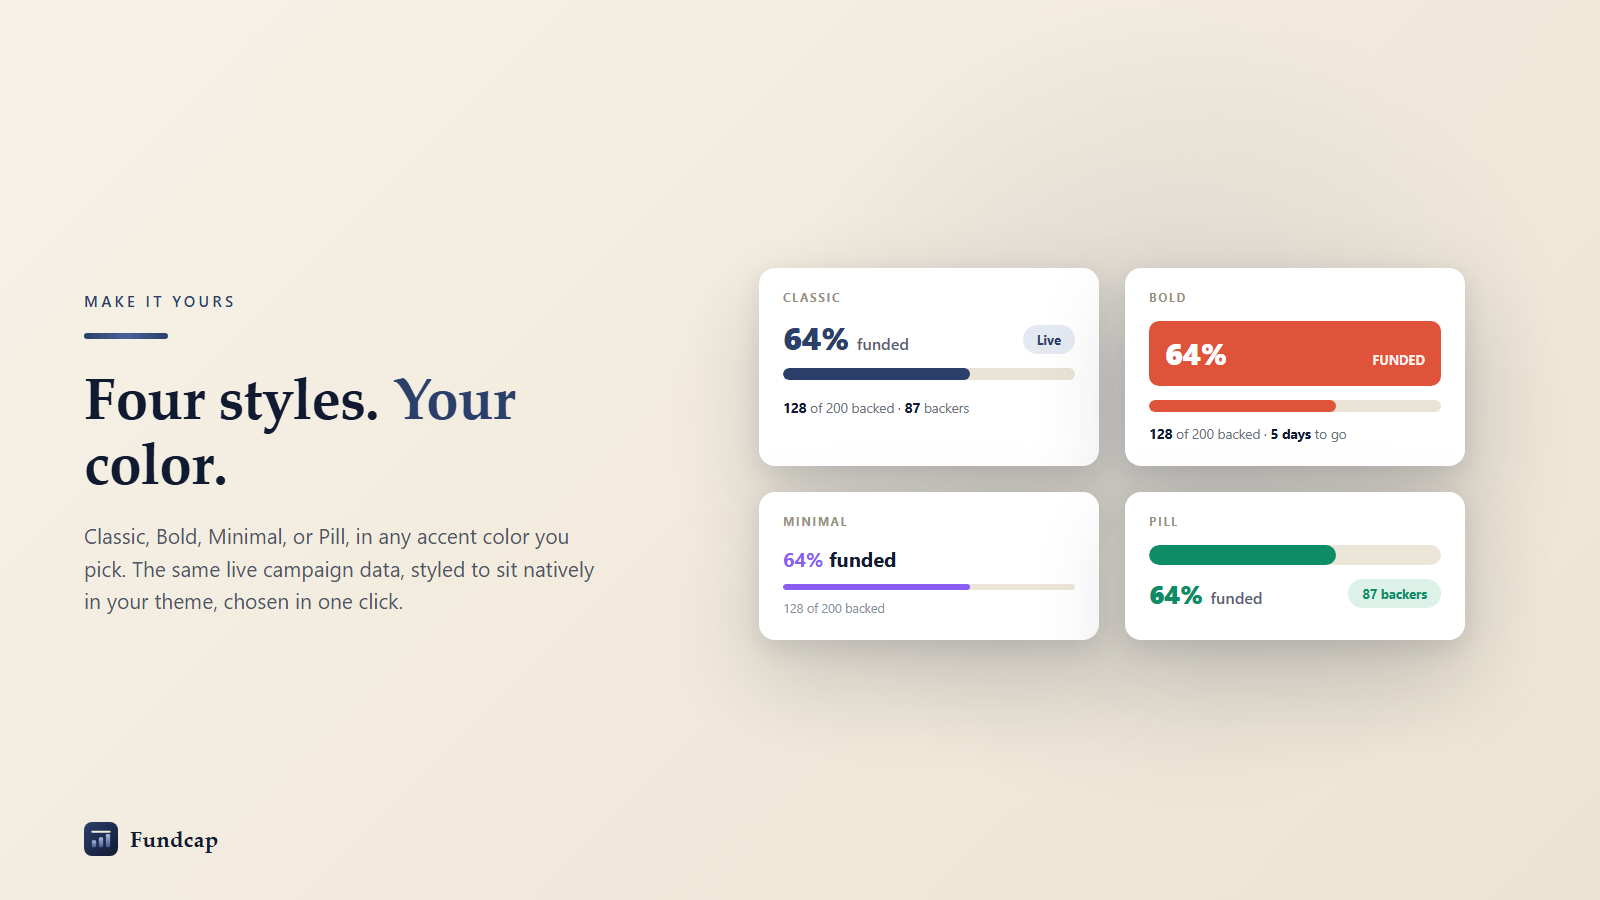The height and width of the screenshot is (900, 1600).
Task: Click the purple Minimal progress bar
Action: coord(929,587)
